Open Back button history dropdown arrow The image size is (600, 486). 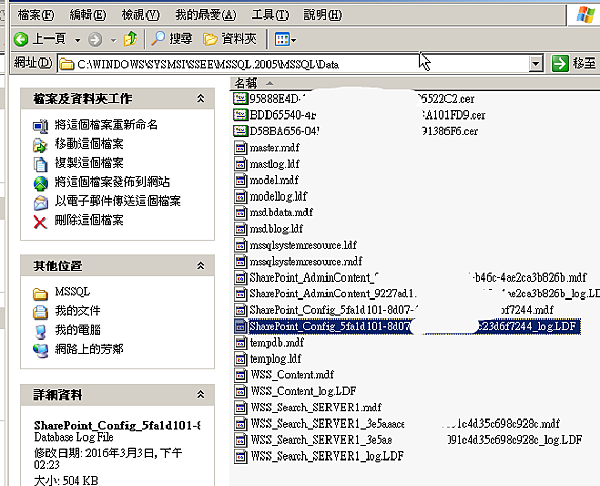78,40
